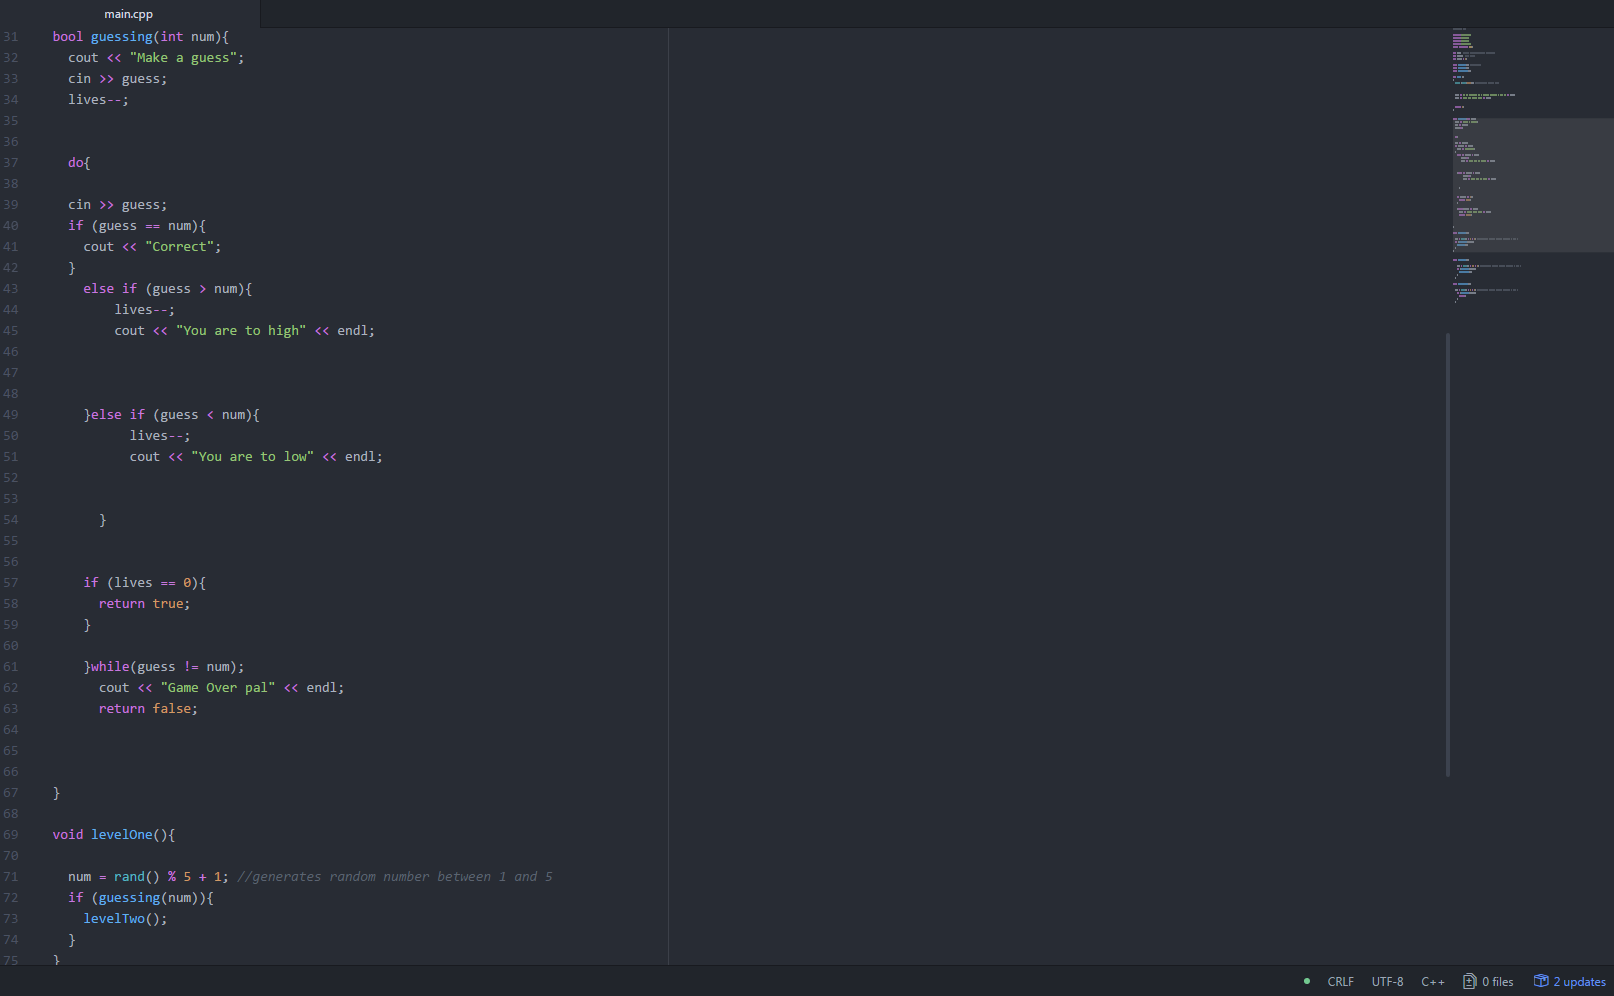Click the green status dot indicator
1614x996 pixels.
pyautogui.click(x=1307, y=981)
